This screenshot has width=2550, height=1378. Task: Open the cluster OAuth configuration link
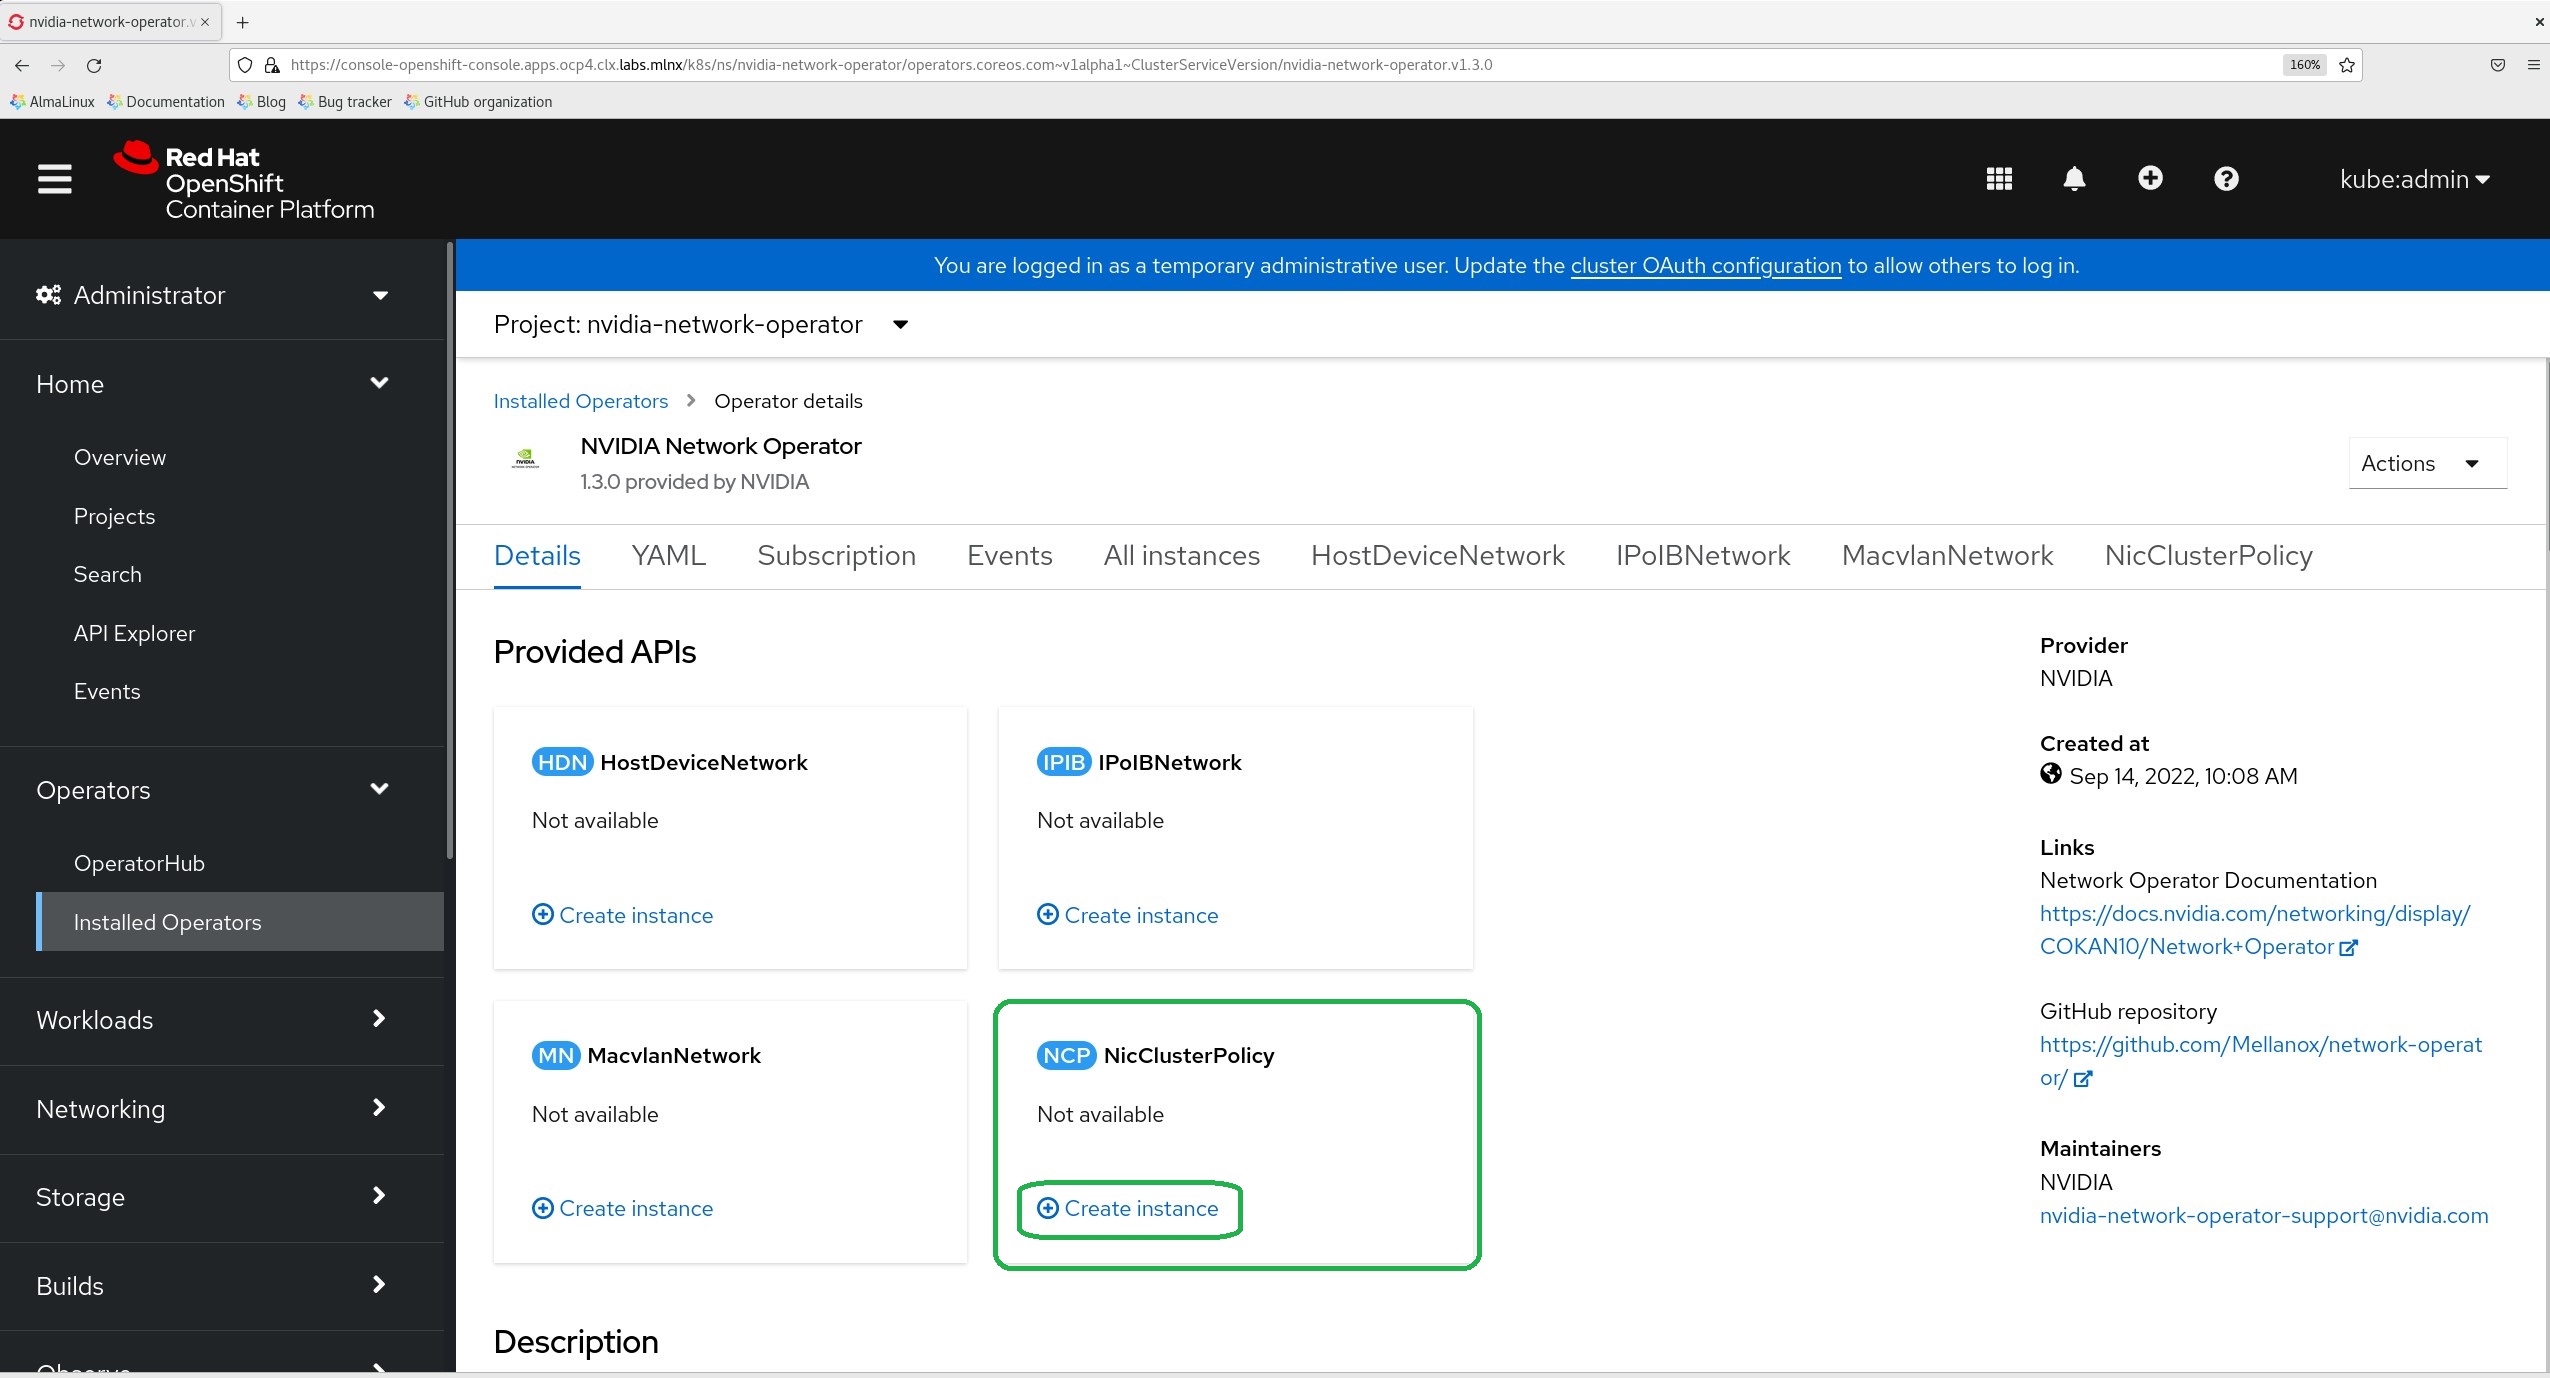(x=1706, y=266)
